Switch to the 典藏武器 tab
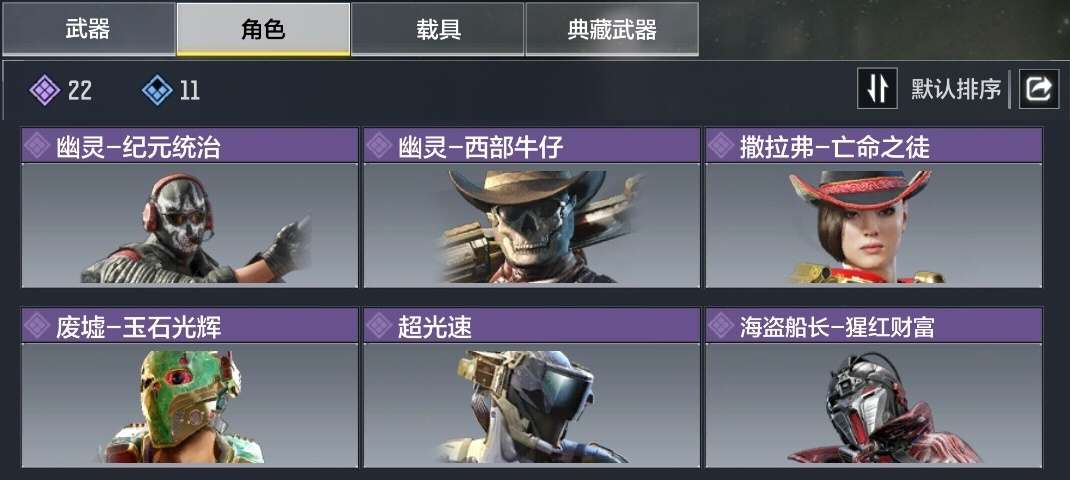The image size is (1070, 480). point(612,29)
